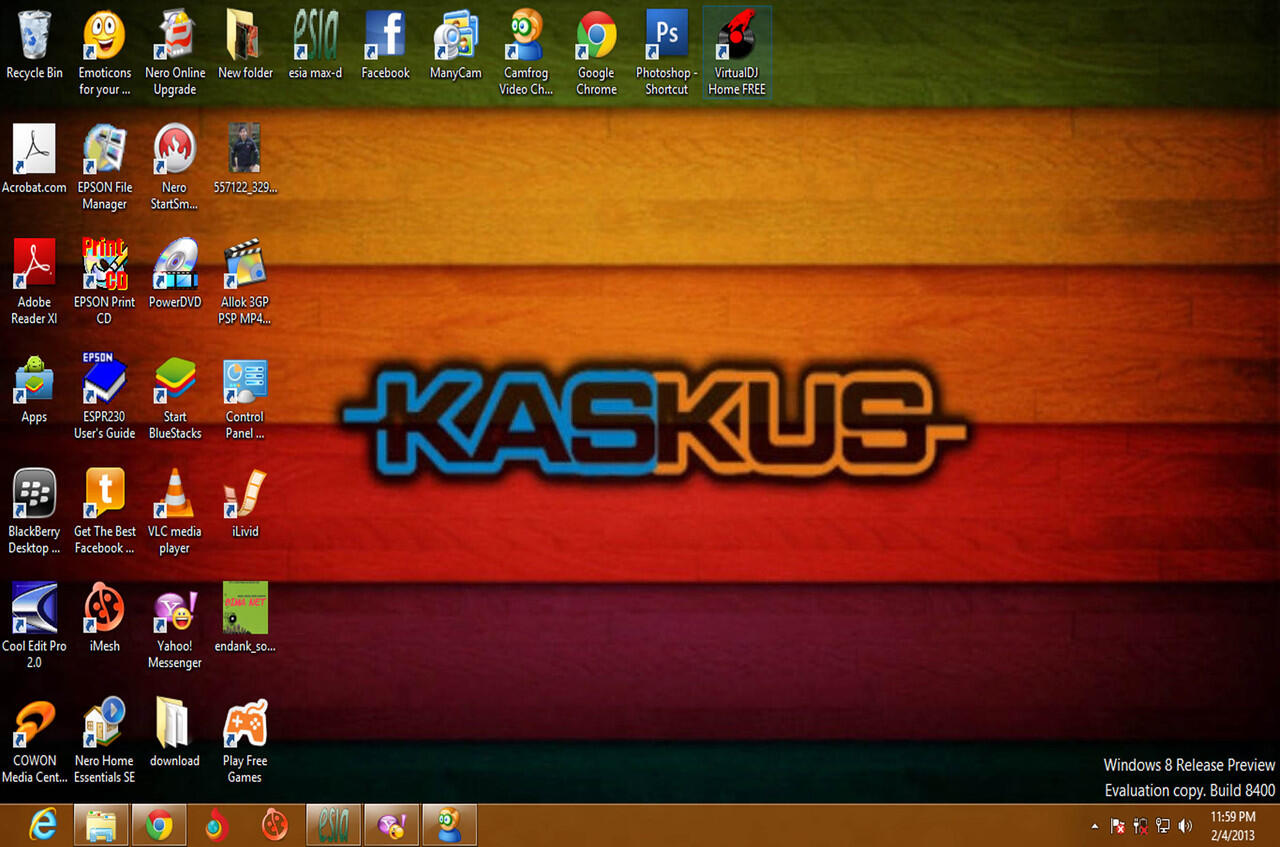Click the power plug tray icon
The image size is (1280, 847).
[x=1140, y=826]
